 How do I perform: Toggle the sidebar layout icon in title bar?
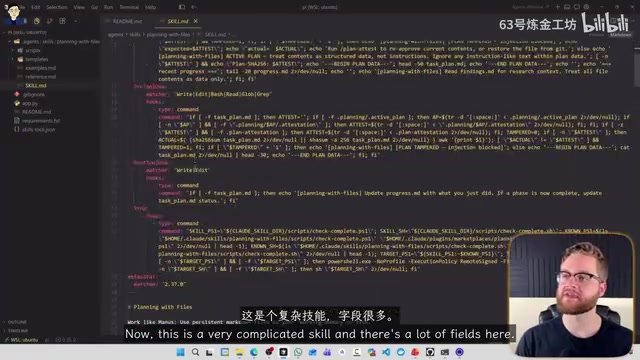[182, 7]
